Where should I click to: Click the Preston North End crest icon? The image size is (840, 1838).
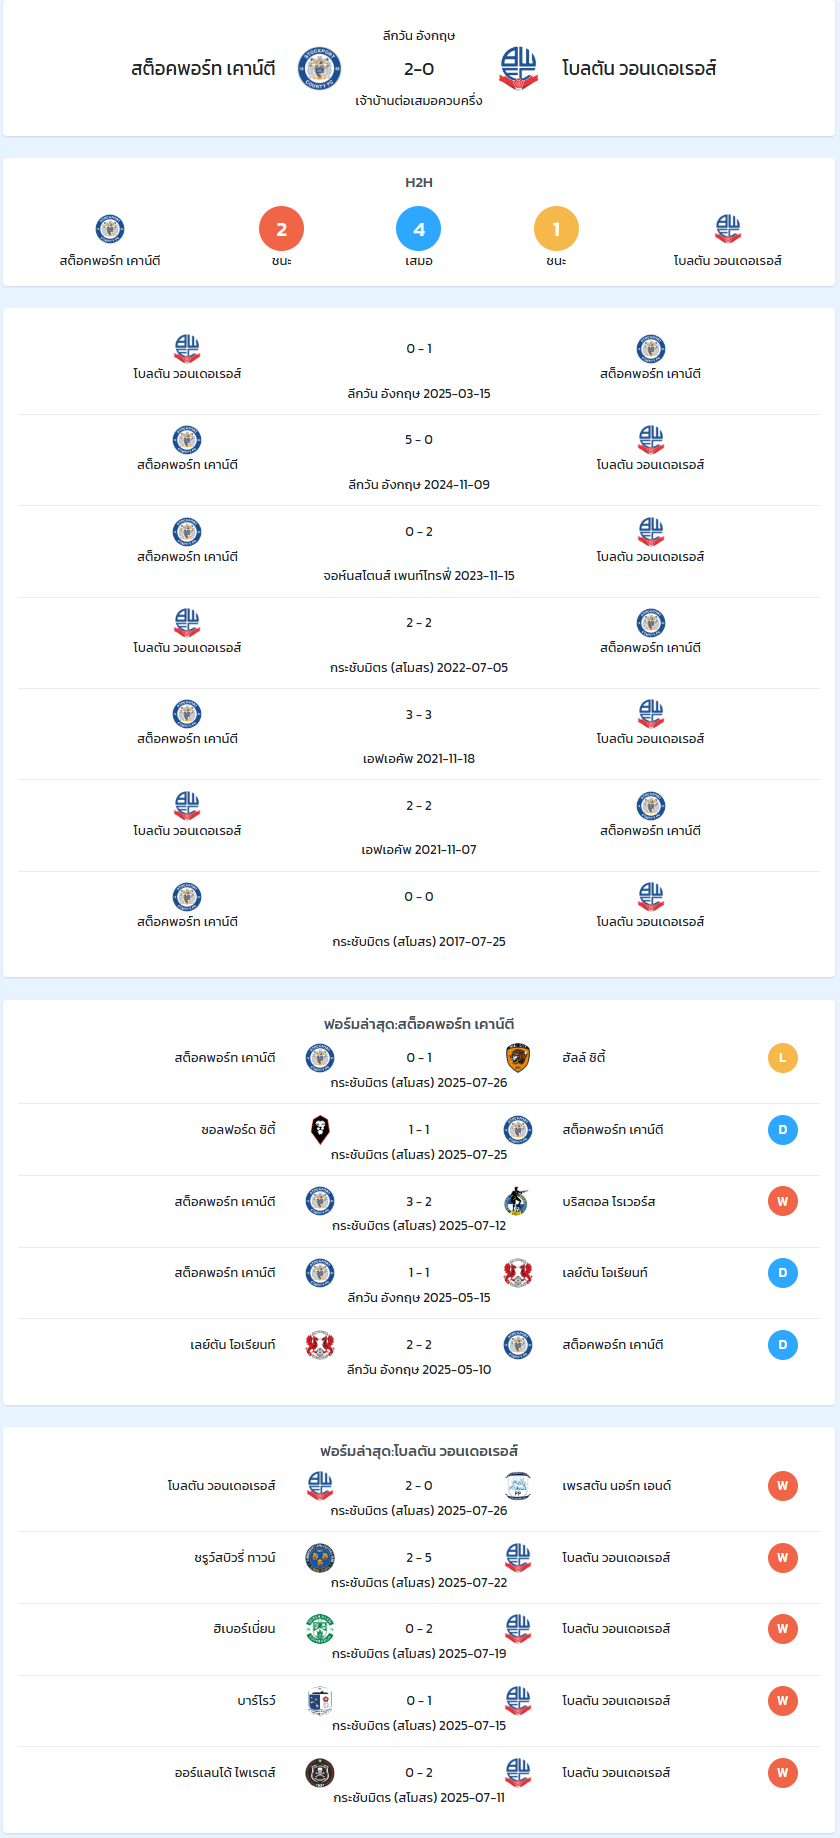518,1486
